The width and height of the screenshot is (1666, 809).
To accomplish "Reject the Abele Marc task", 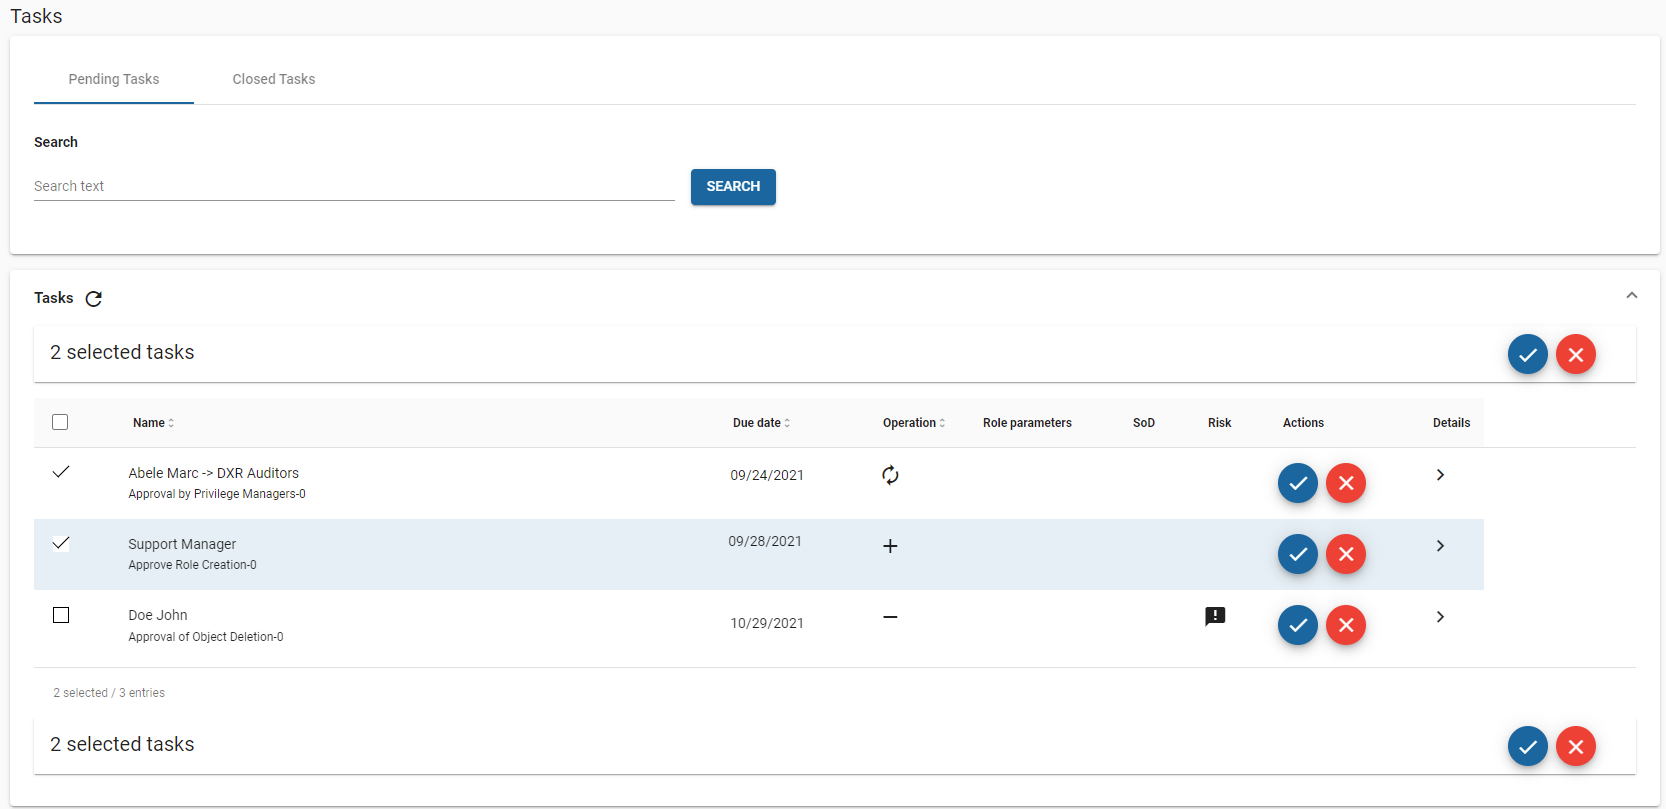I will point(1345,483).
